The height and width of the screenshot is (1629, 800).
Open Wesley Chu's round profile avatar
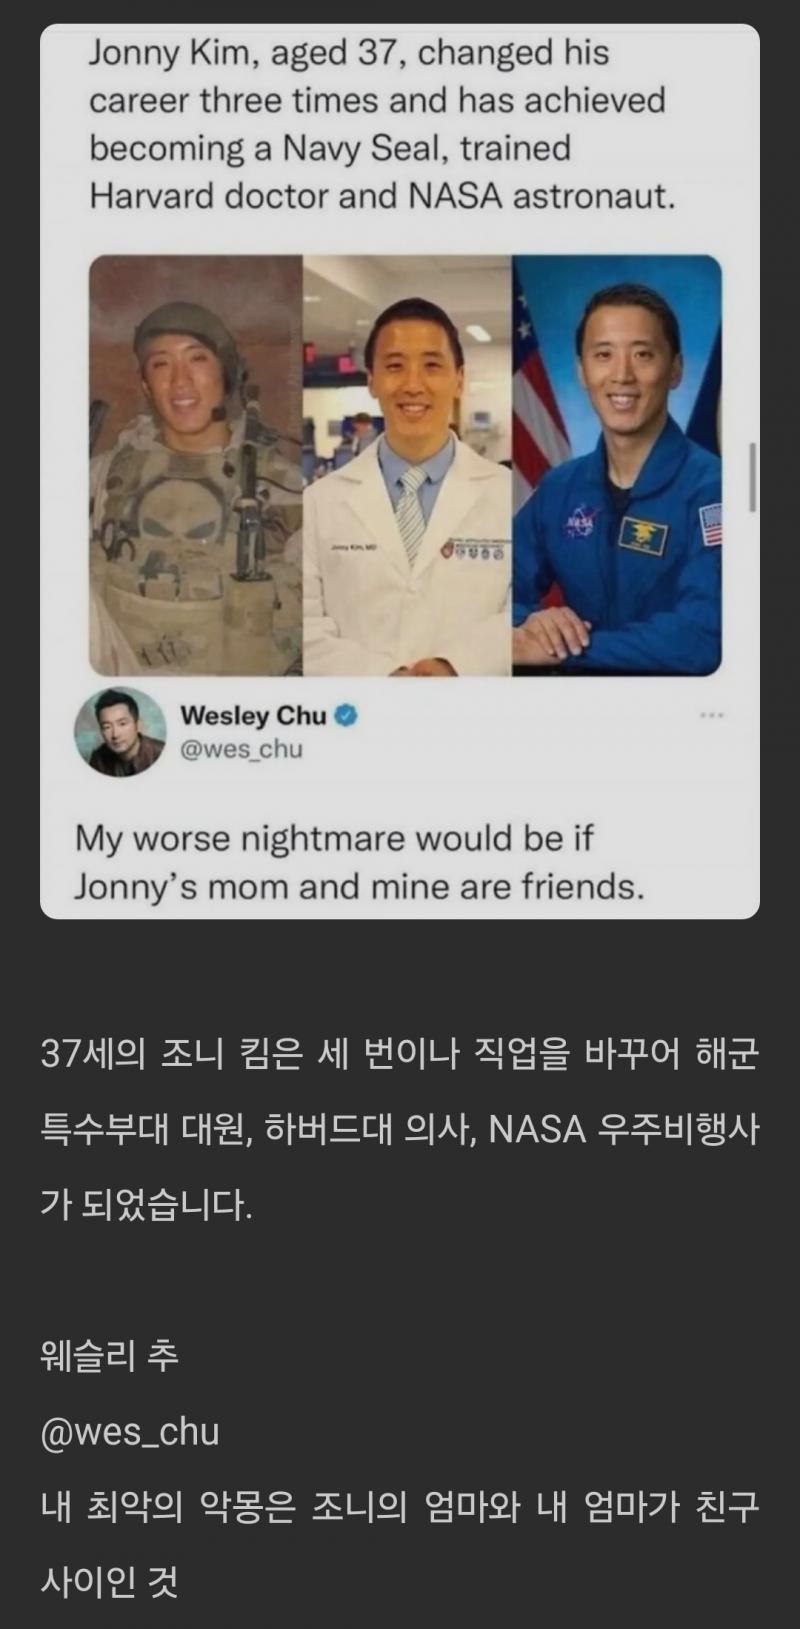click(x=120, y=732)
